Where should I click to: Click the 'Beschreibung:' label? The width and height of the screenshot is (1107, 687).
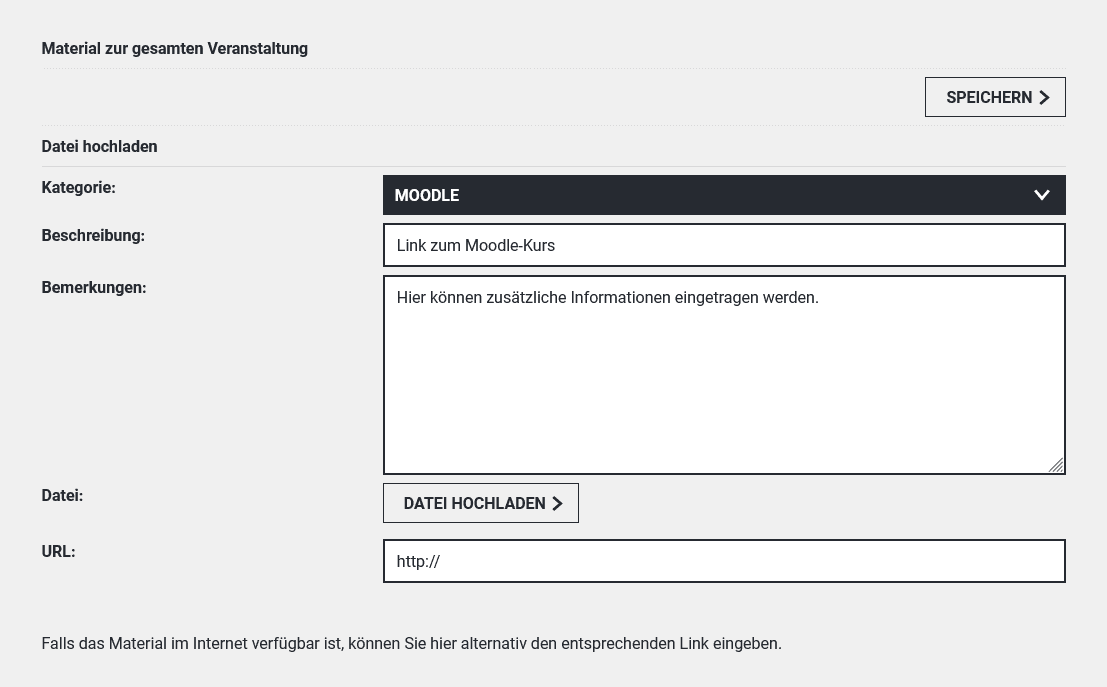click(93, 236)
